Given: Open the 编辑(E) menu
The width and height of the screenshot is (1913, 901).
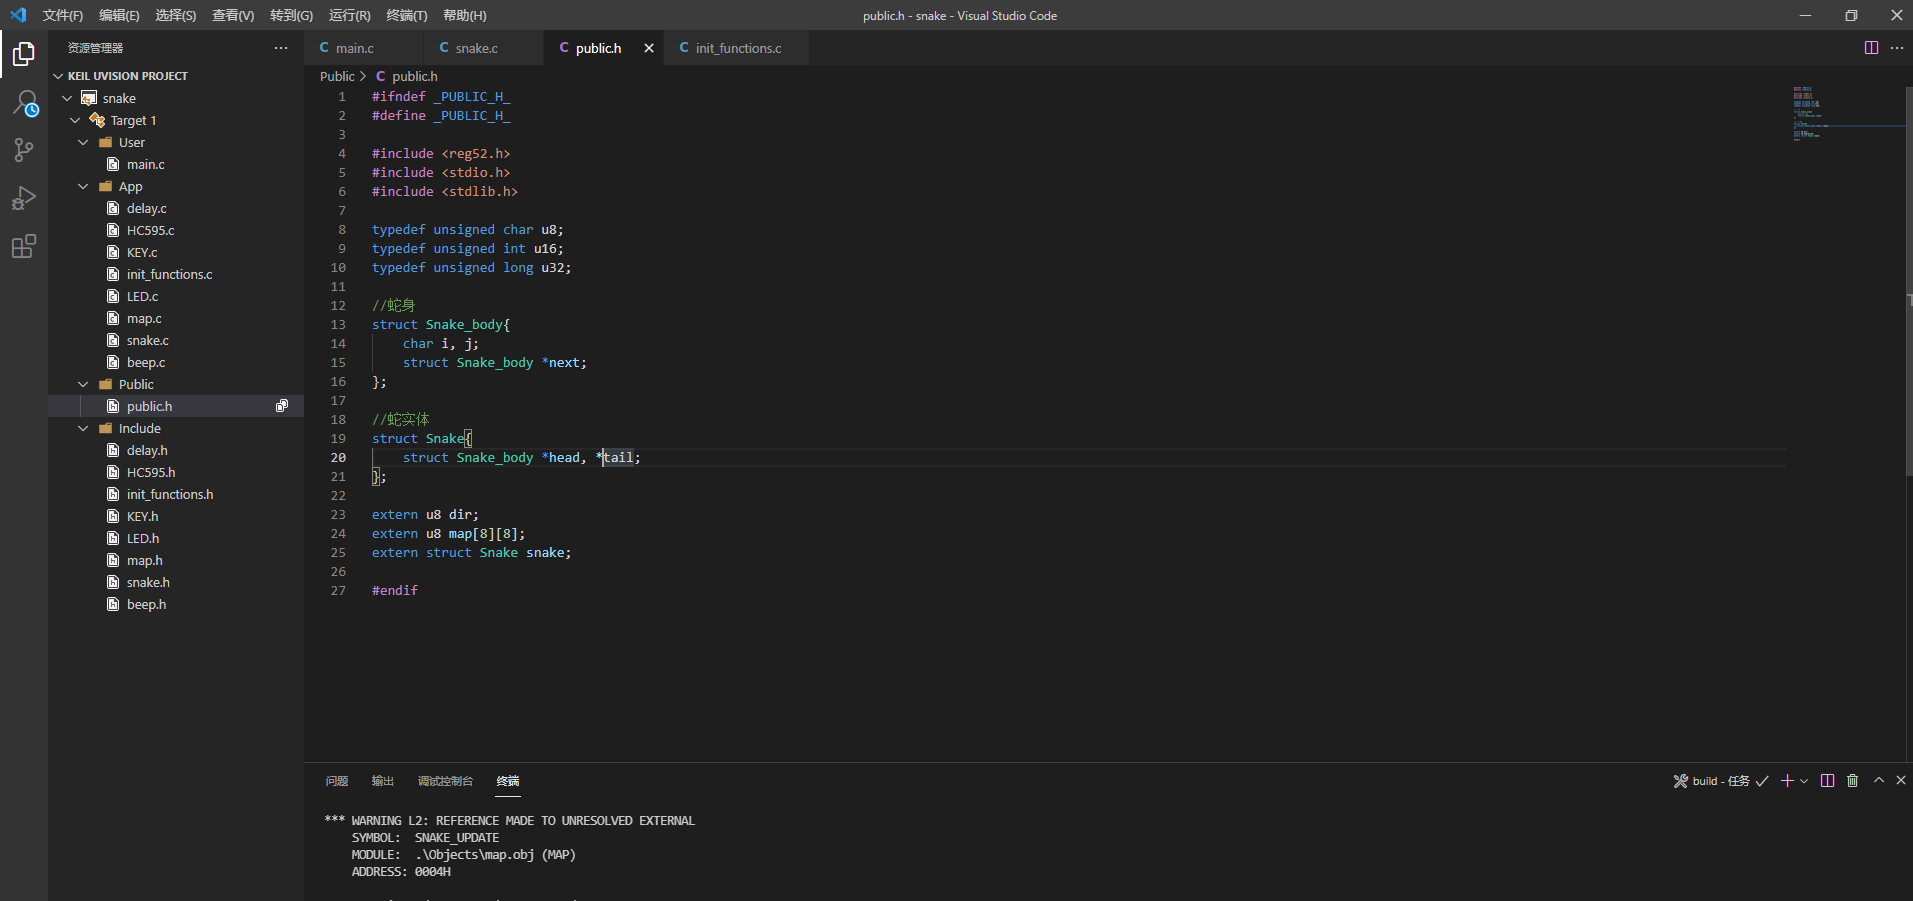Looking at the screenshot, I should (119, 15).
